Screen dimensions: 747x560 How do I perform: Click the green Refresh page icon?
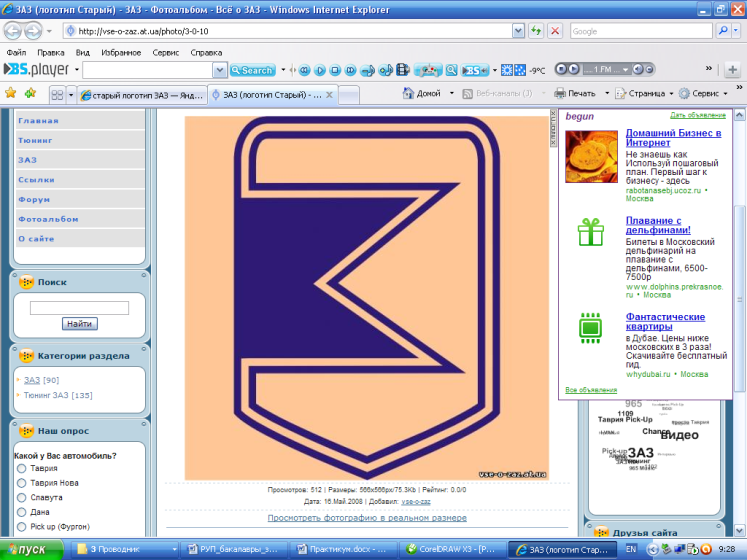536,31
